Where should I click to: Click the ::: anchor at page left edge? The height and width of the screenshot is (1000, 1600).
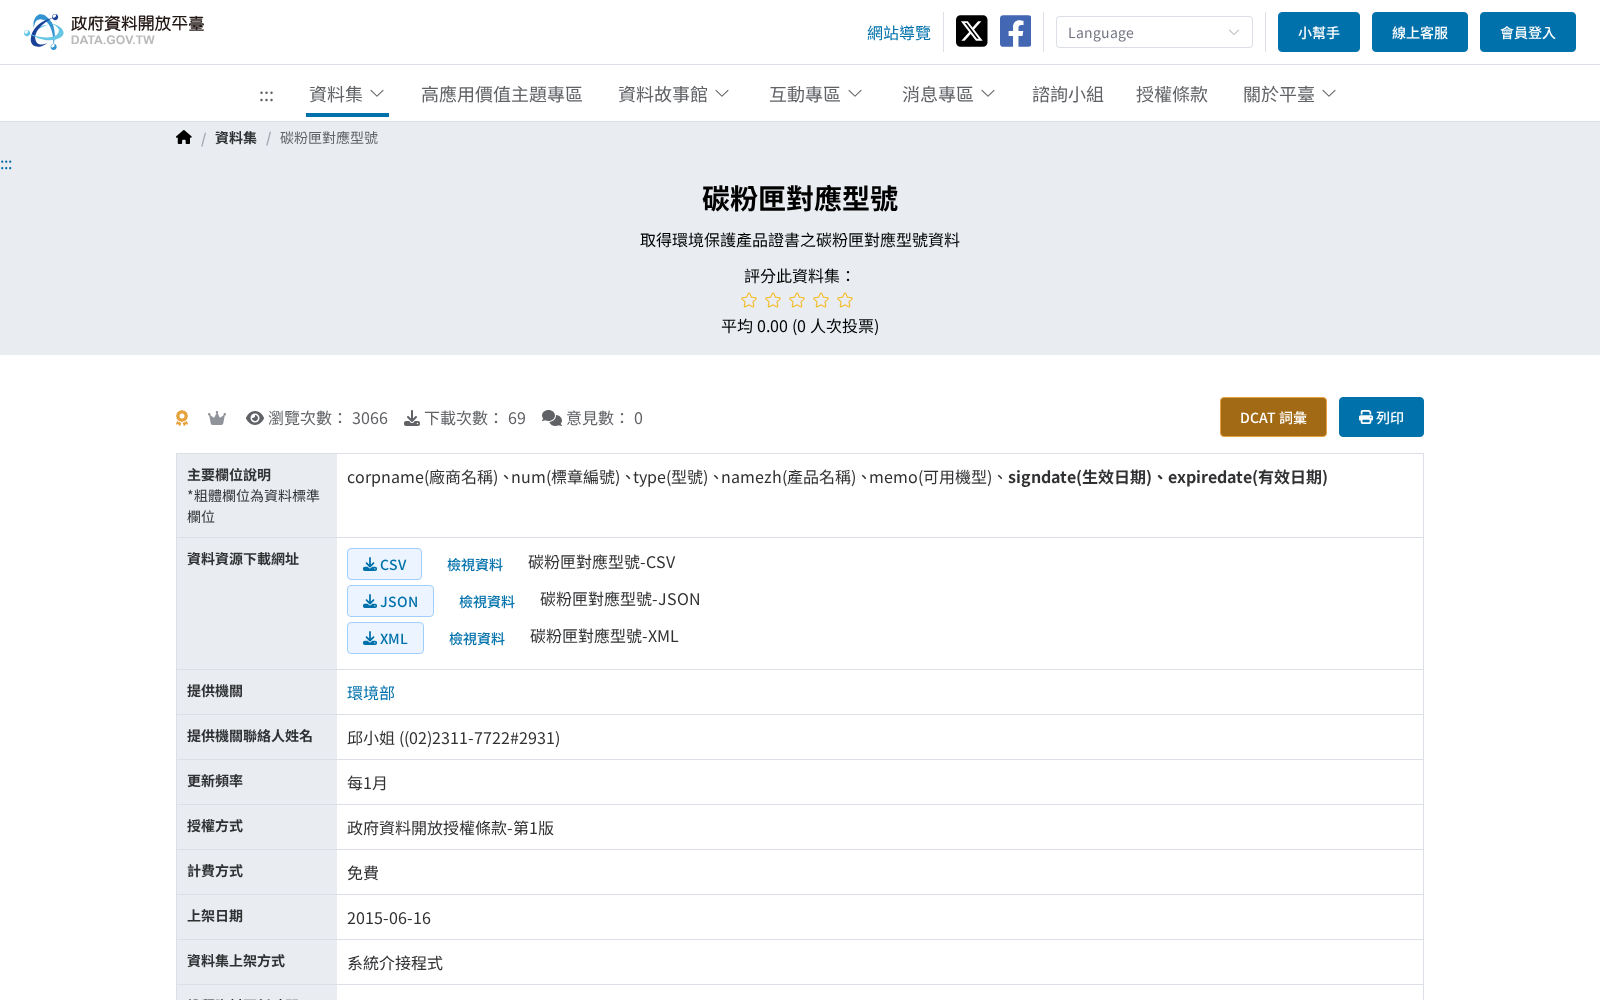click(6, 164)
